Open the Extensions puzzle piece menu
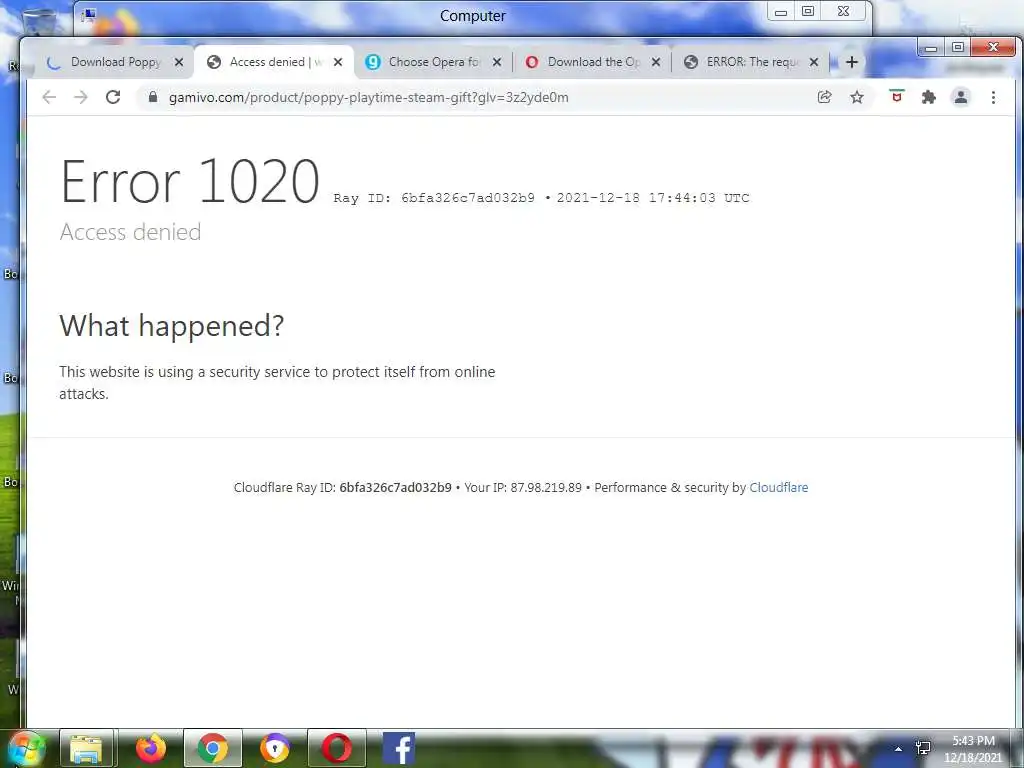This screenshot has height=768, width=1024. pyautogui.click(x=929, y=97)
